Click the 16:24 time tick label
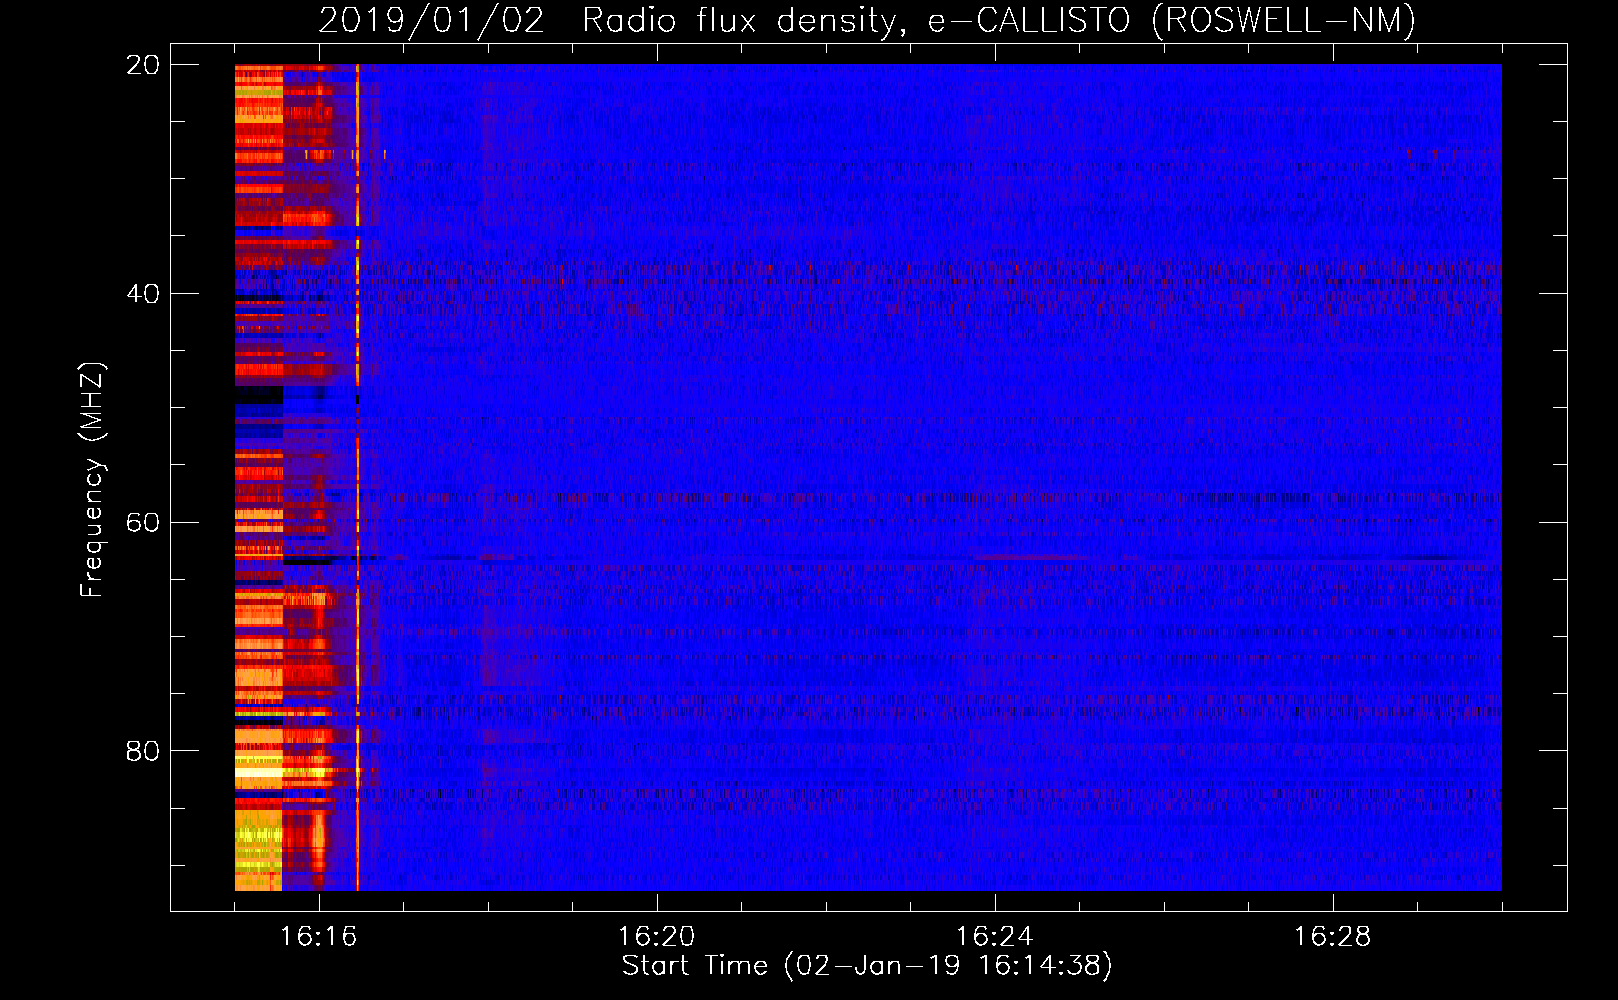The height and width of the screenshot is (1000, 1618). point(995,936)
